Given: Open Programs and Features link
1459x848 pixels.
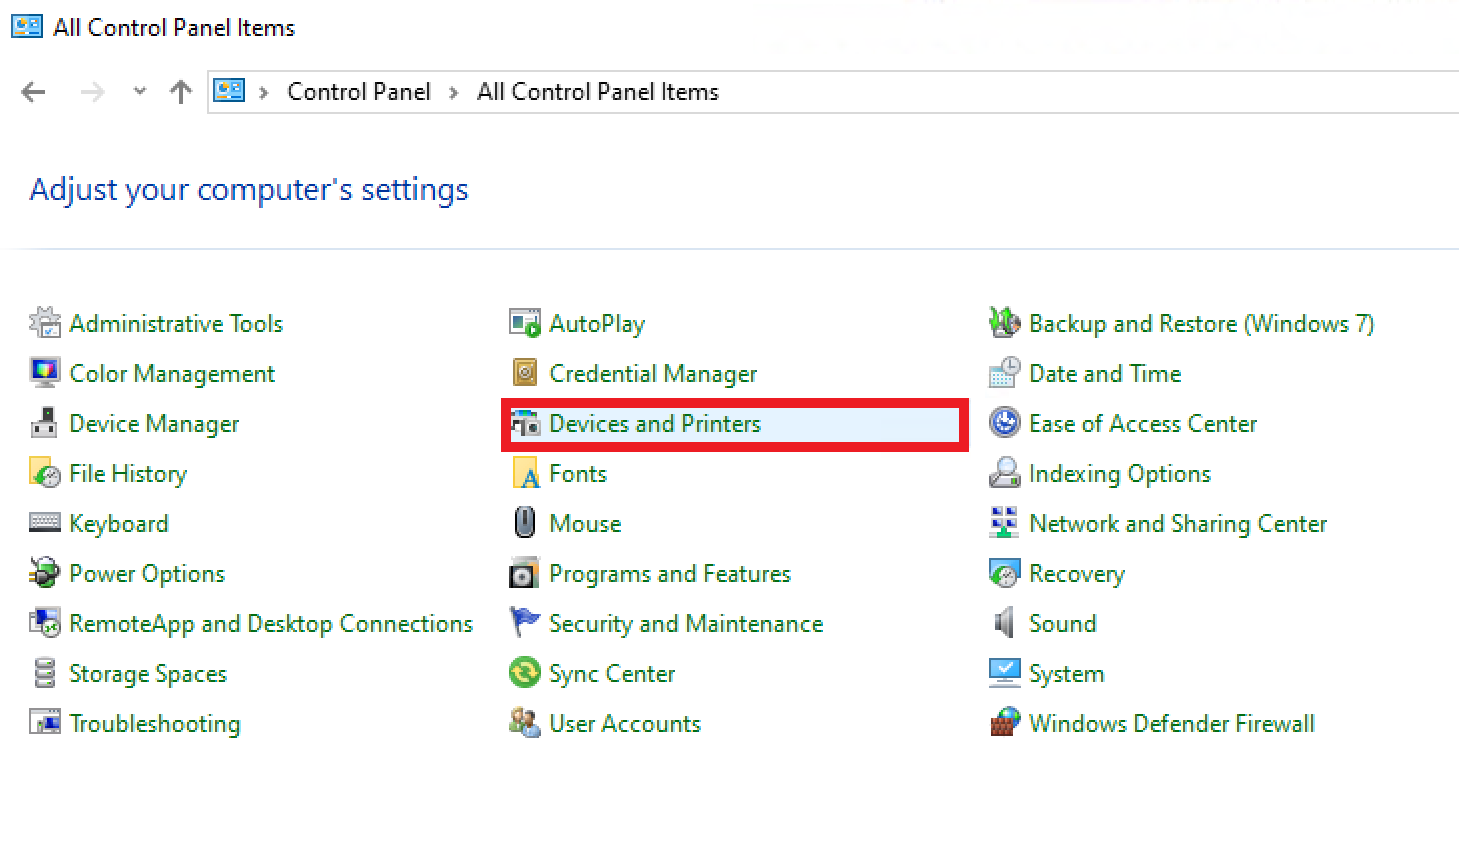Looking at the screenshot, I should [x=669, y=574].
